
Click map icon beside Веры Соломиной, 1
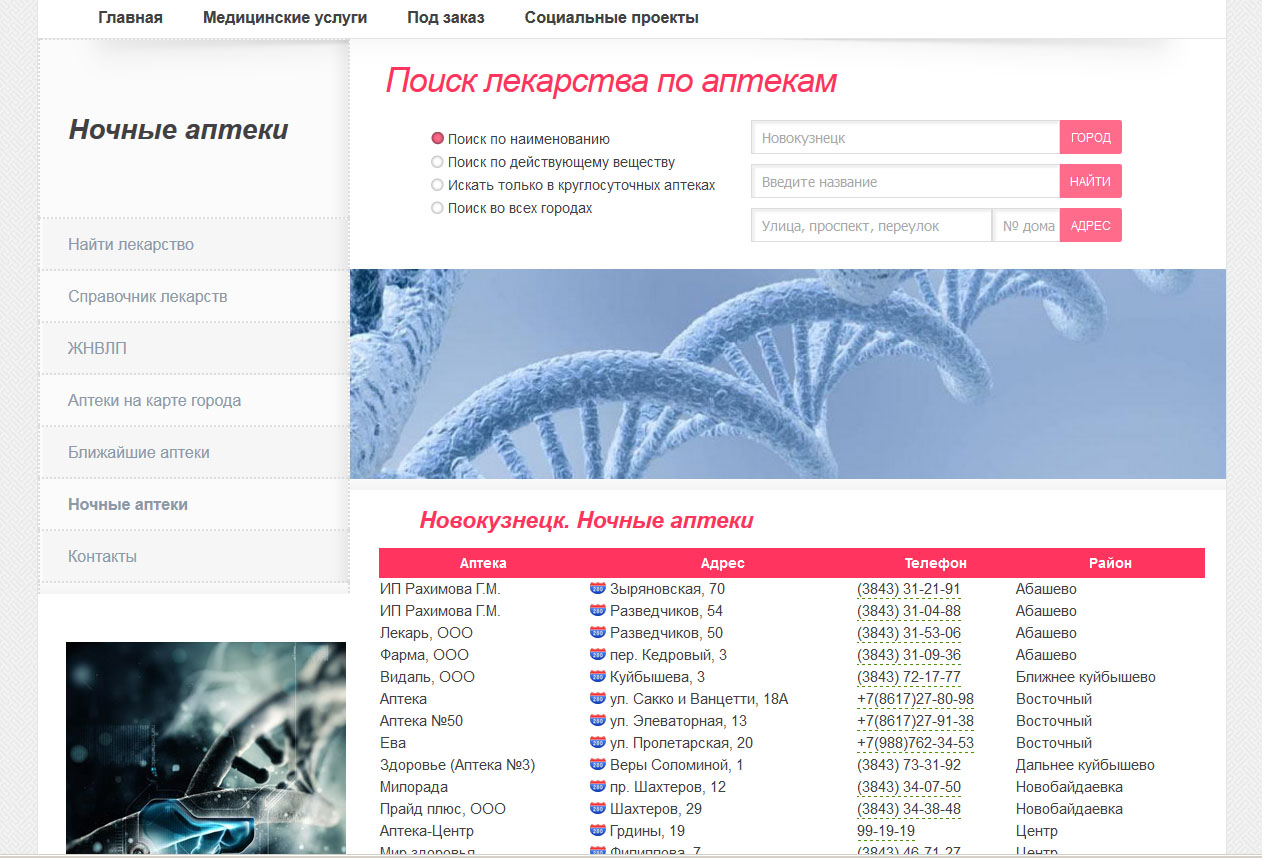point(598,764)
